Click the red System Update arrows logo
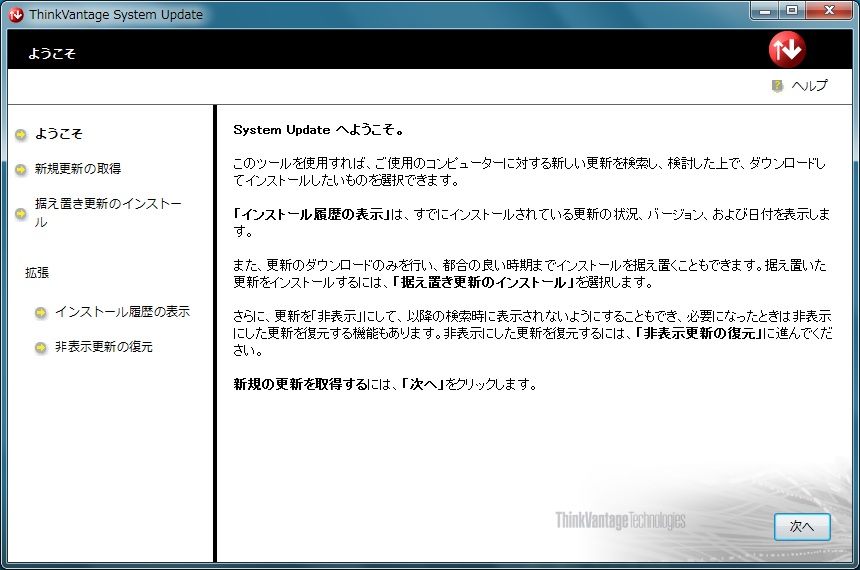This screenshot has height=570, width=860. tap(787, 49)
